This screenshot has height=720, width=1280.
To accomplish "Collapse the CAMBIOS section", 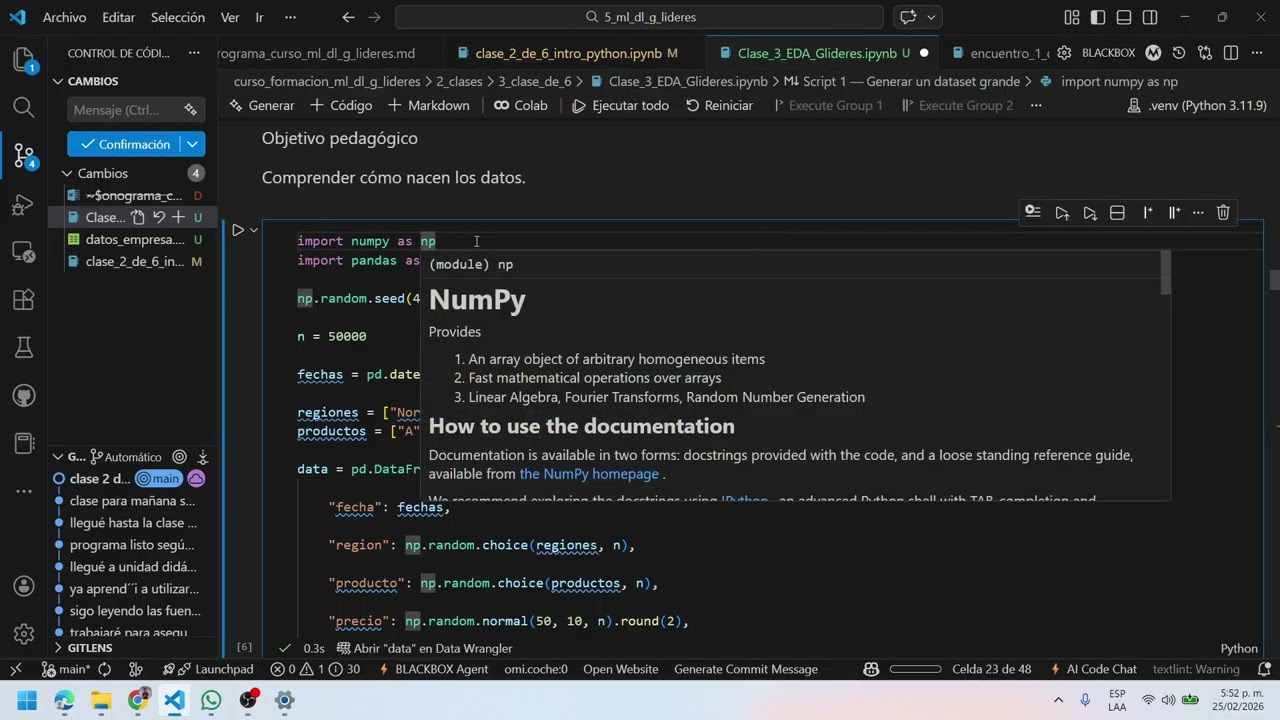I will [58, 81].
